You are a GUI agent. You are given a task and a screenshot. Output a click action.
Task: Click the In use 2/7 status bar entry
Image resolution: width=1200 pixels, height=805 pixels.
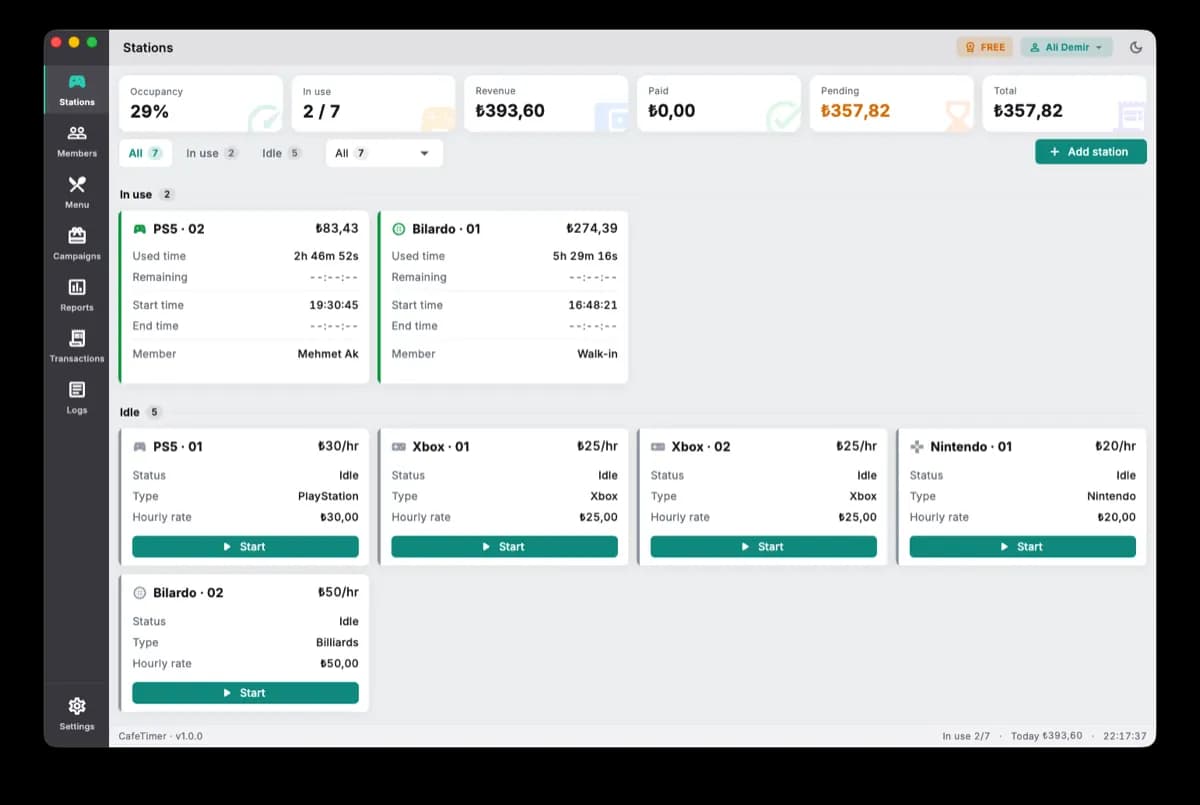point(966,736)
